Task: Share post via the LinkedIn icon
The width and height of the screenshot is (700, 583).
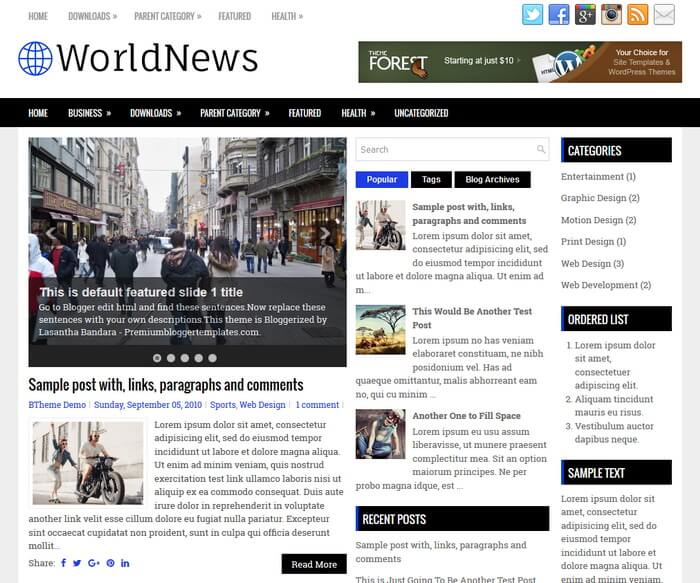Action: point(125,564)
